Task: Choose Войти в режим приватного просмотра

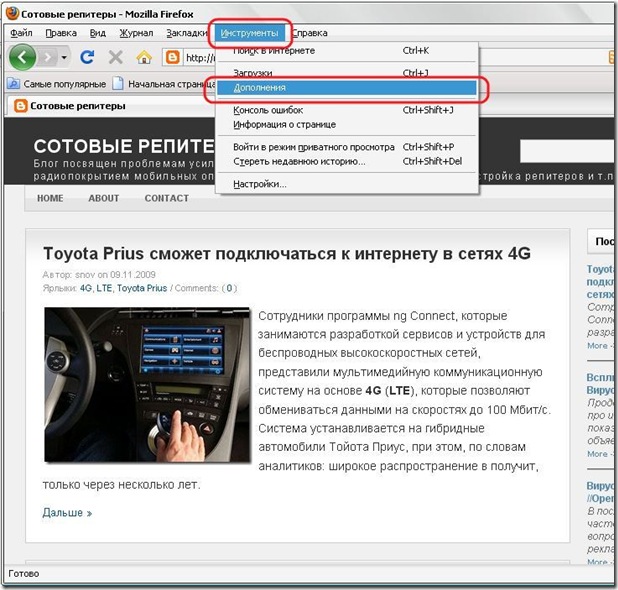Action: (347, 147)
